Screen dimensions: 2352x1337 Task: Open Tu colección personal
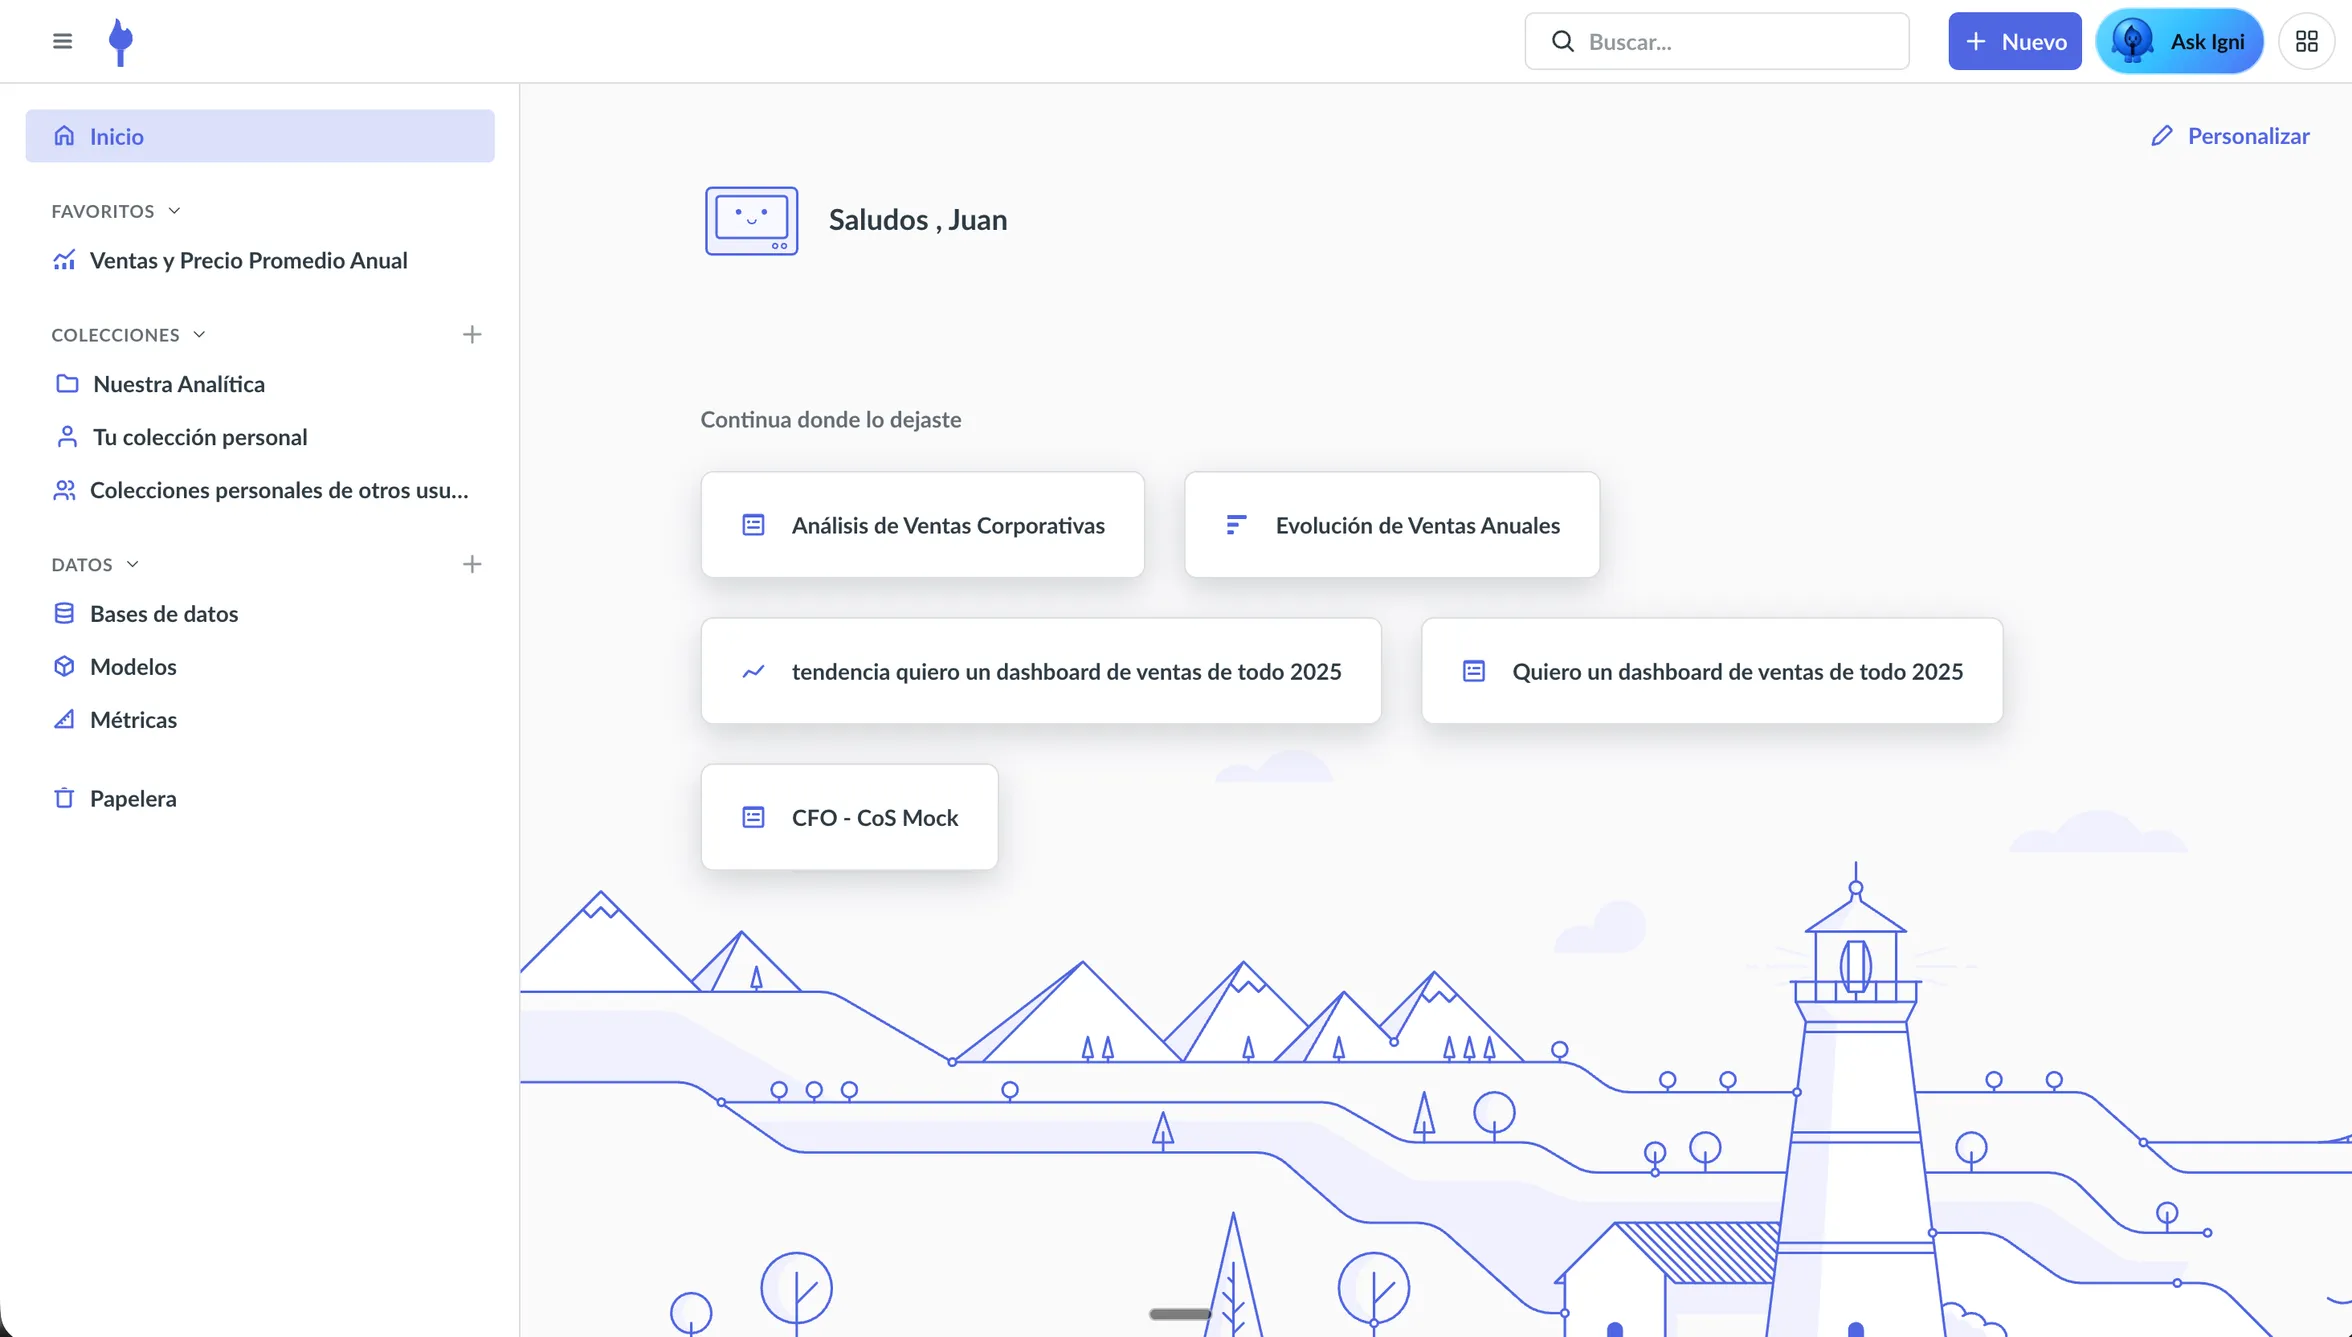pos(260,437)
